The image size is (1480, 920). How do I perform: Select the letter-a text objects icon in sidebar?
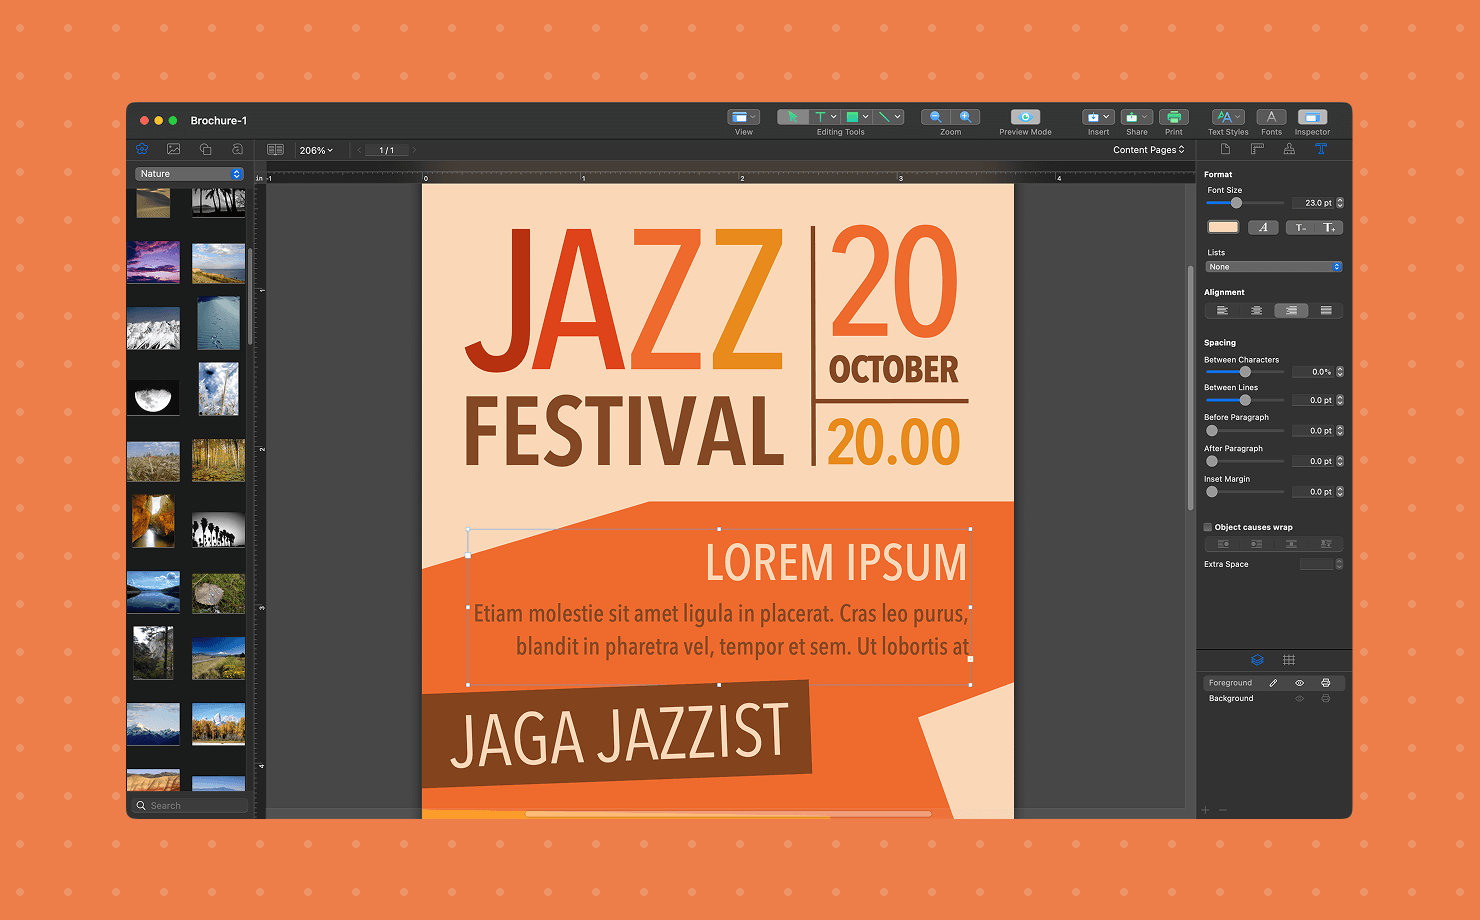pos(237,149)
